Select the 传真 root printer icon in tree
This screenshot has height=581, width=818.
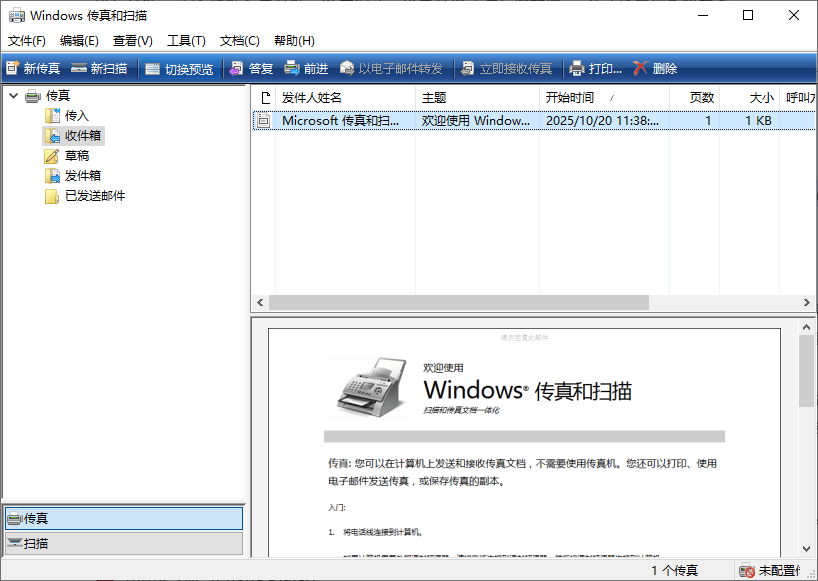[x=33, y=96]
